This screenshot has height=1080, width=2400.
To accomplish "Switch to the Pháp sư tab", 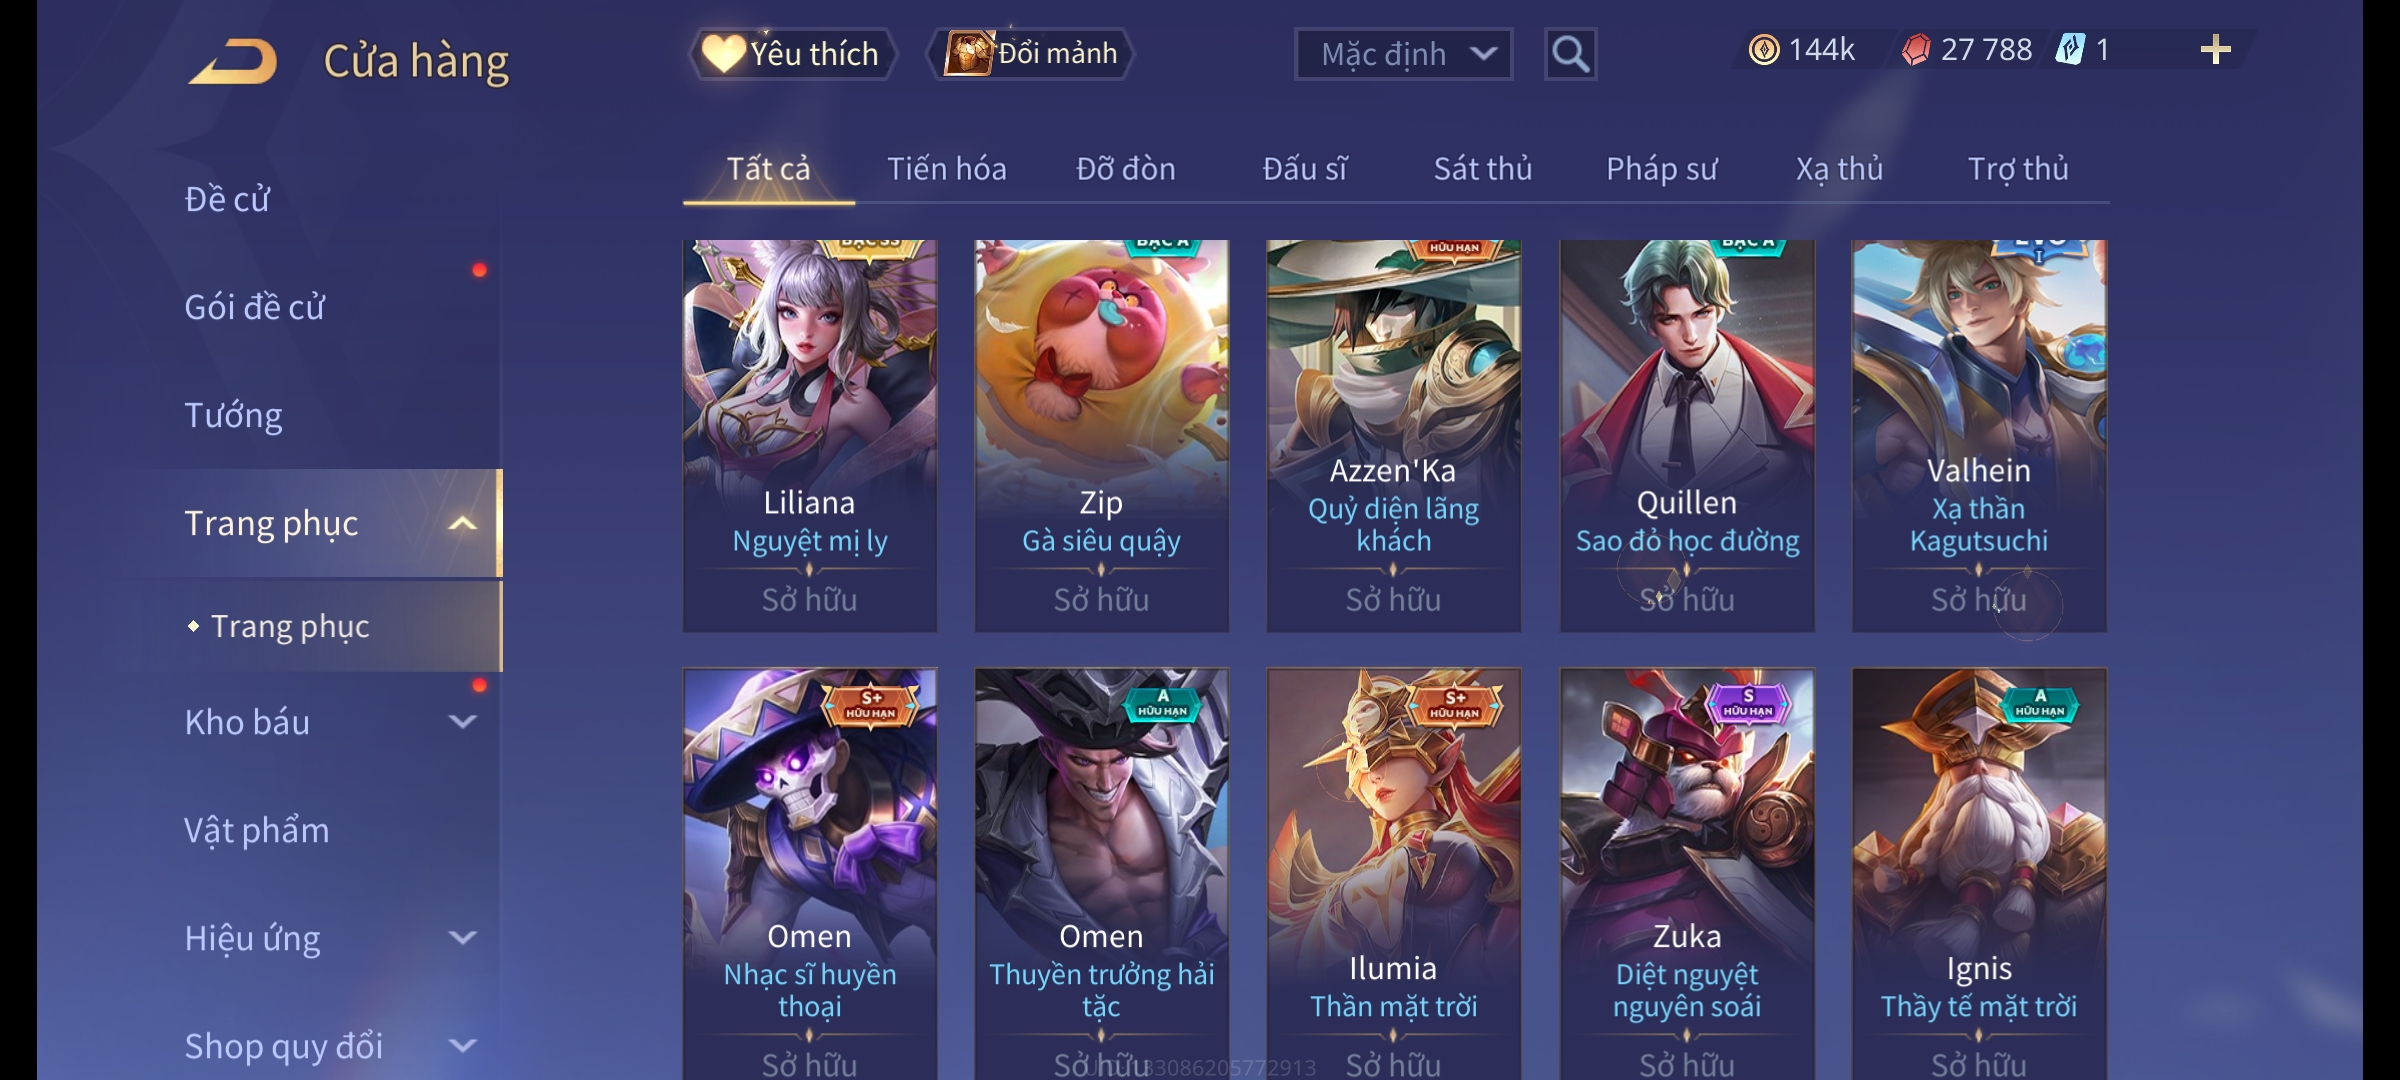I will point(1661,169).
